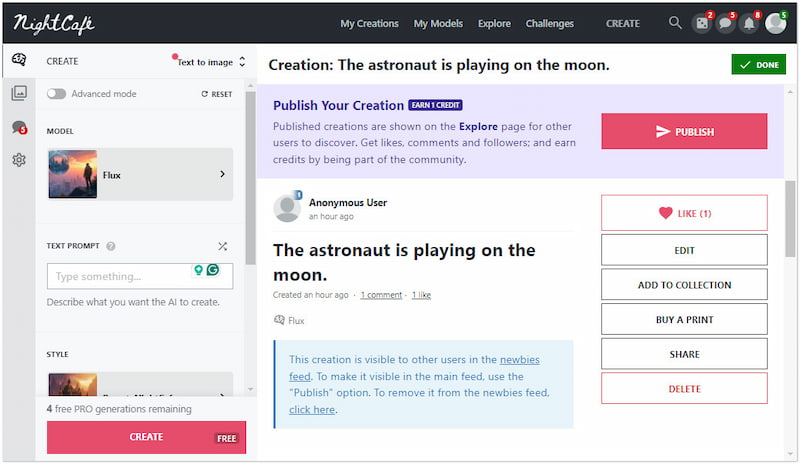Go to the Explore menu item
Viewport: 800px width, 464px height.
tap(494, 23)
